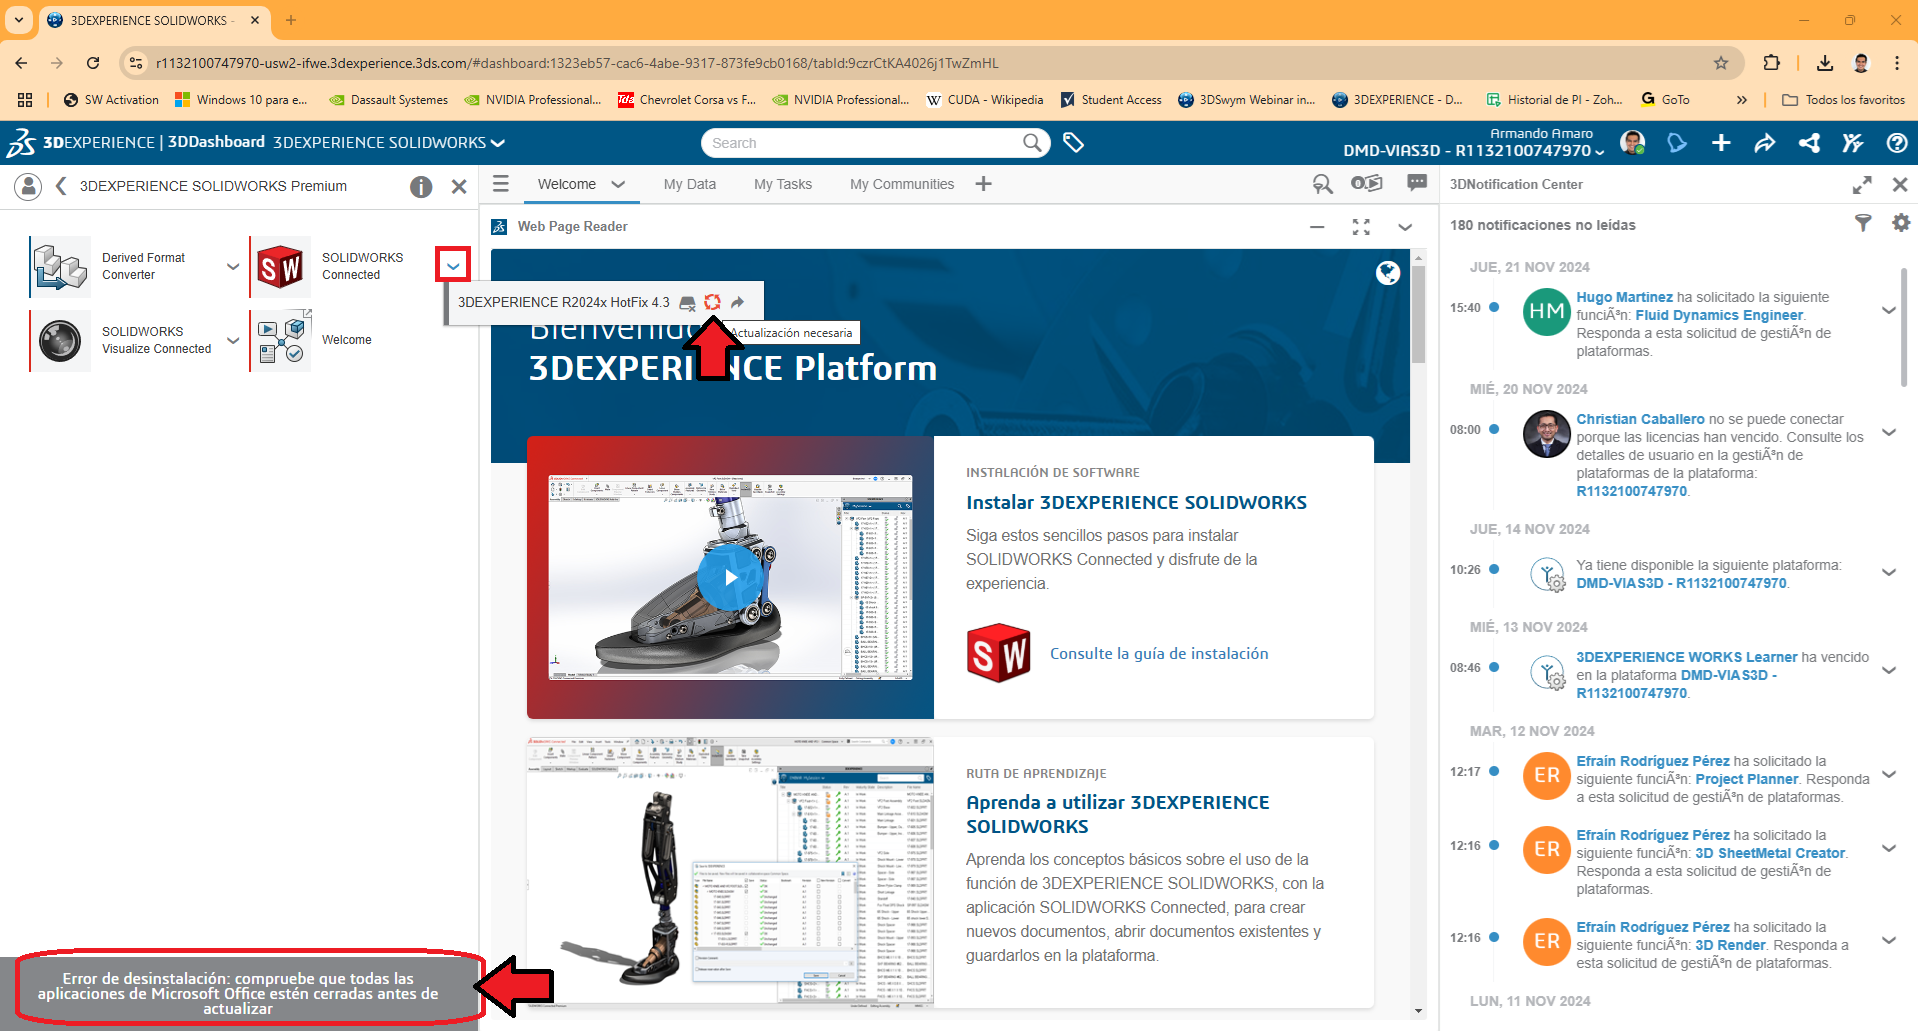Click the share arrow beside HotFix 4.3

tap(737, 302)
